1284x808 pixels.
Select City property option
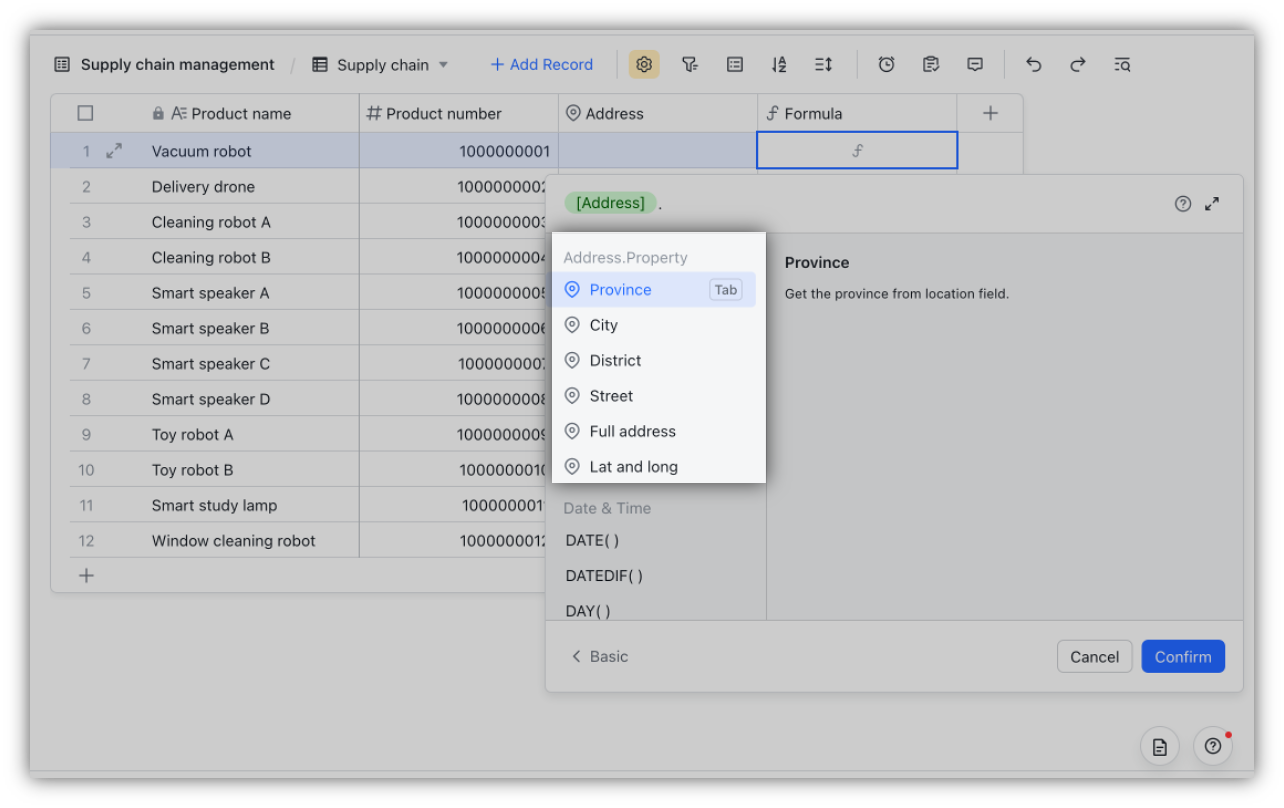(x=653, y=325)
